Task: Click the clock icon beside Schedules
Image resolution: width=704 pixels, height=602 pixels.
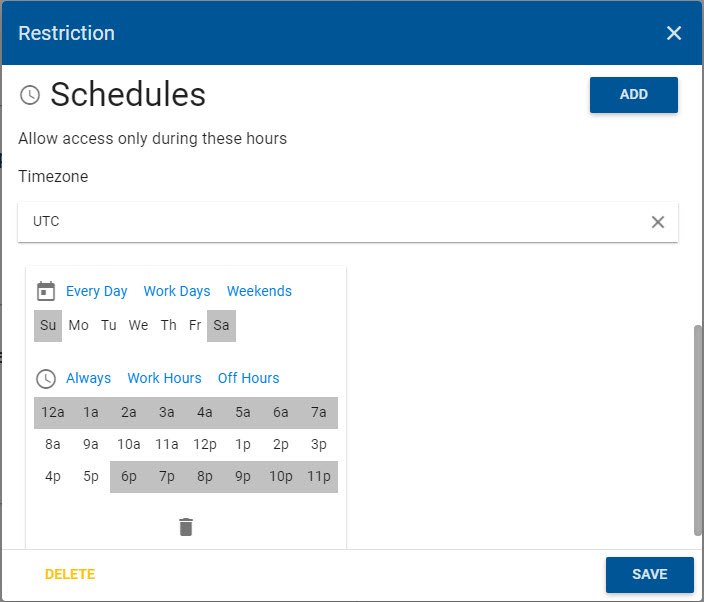Action: [x=30, y=95]
